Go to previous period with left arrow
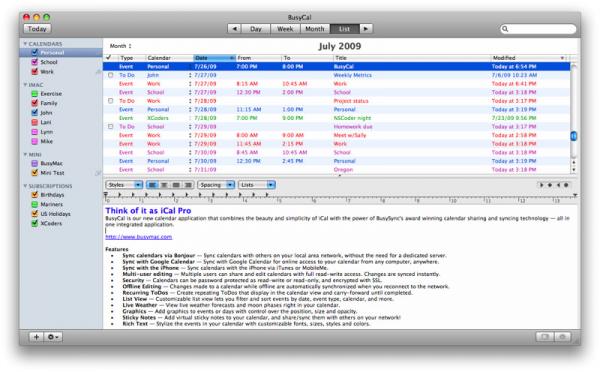 tap(234, 29)
